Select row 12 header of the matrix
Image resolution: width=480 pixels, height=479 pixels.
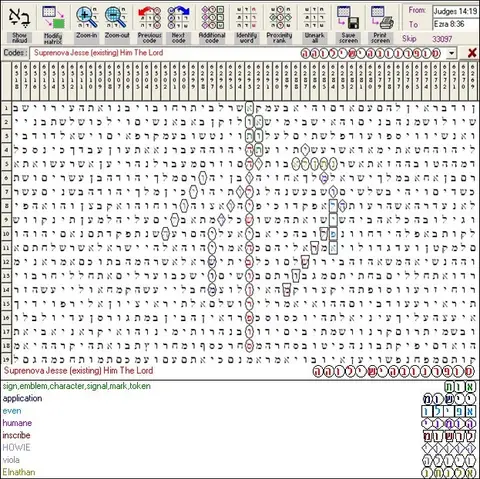coord(6,262)
